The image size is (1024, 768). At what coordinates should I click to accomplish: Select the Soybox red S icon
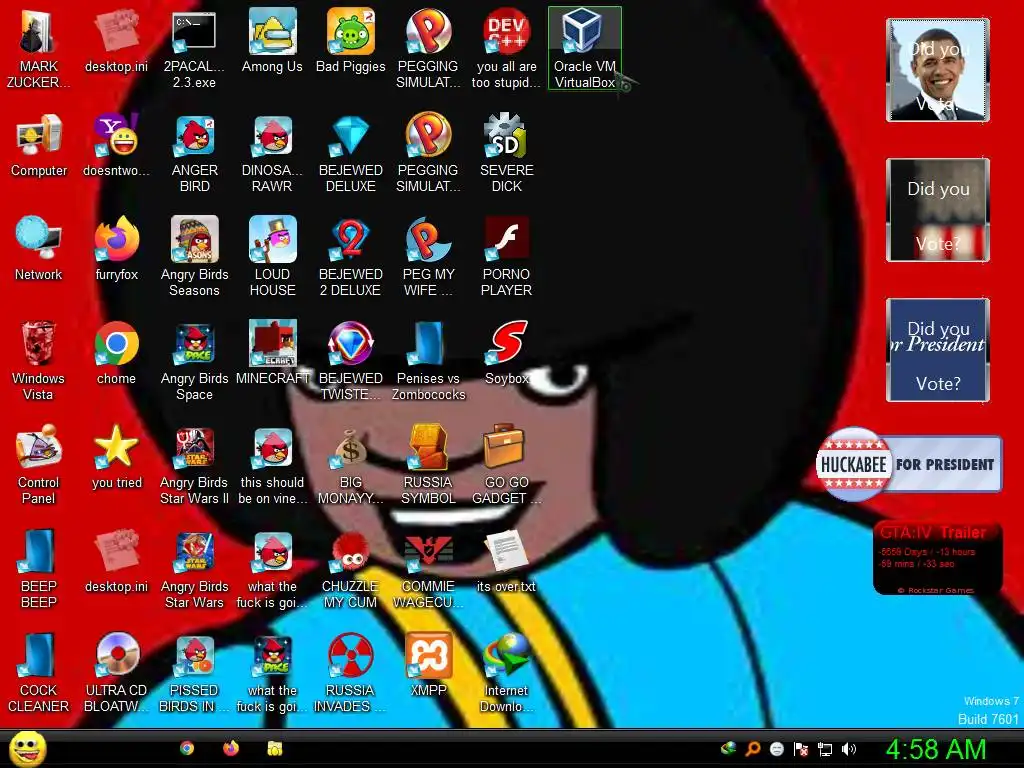pyautogui.click(x=506, y=355)
